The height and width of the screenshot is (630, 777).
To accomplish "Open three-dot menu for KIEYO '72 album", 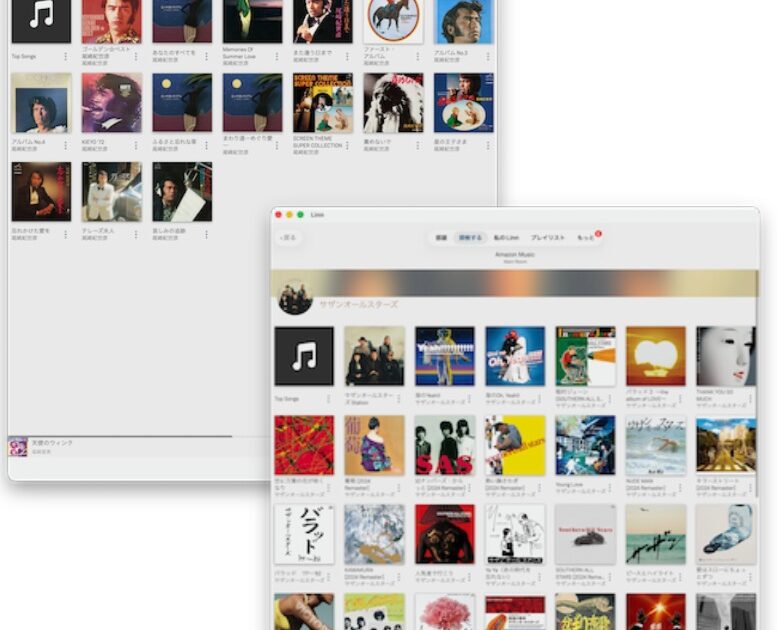I will [136, 145].
